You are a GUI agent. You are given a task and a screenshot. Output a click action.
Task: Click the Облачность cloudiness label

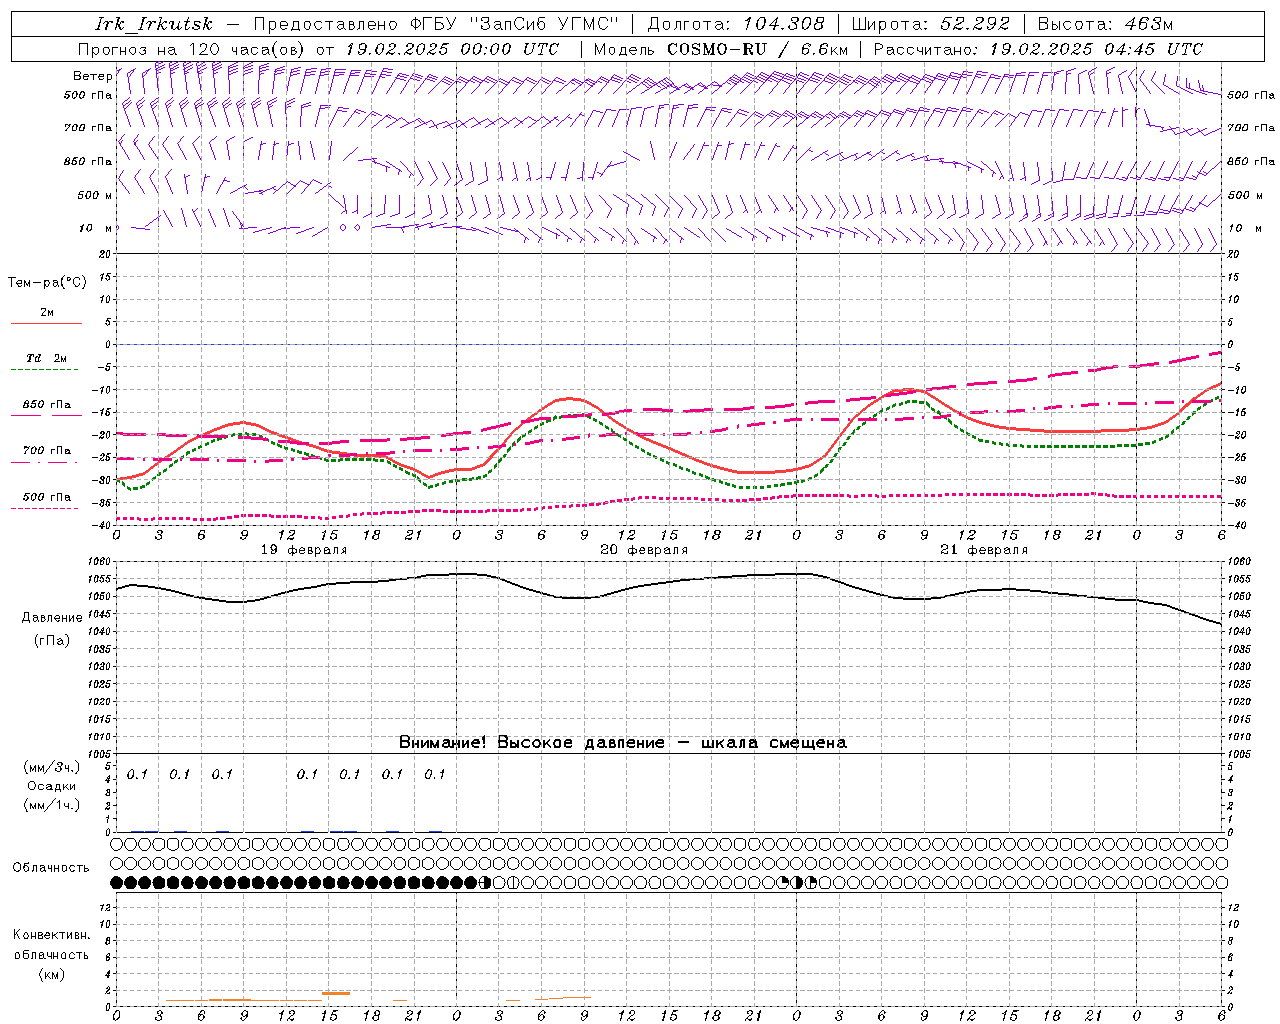[x=51, y=867]
